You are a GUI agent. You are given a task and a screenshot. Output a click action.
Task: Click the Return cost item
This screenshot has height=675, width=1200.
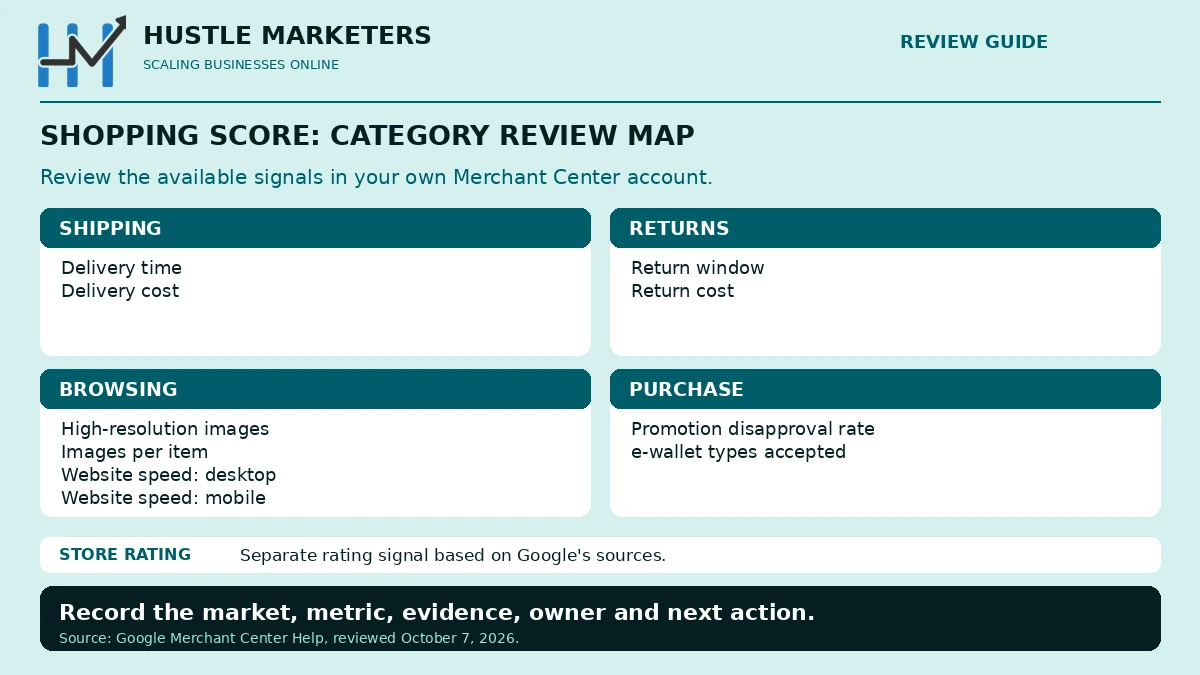(683, 291)
